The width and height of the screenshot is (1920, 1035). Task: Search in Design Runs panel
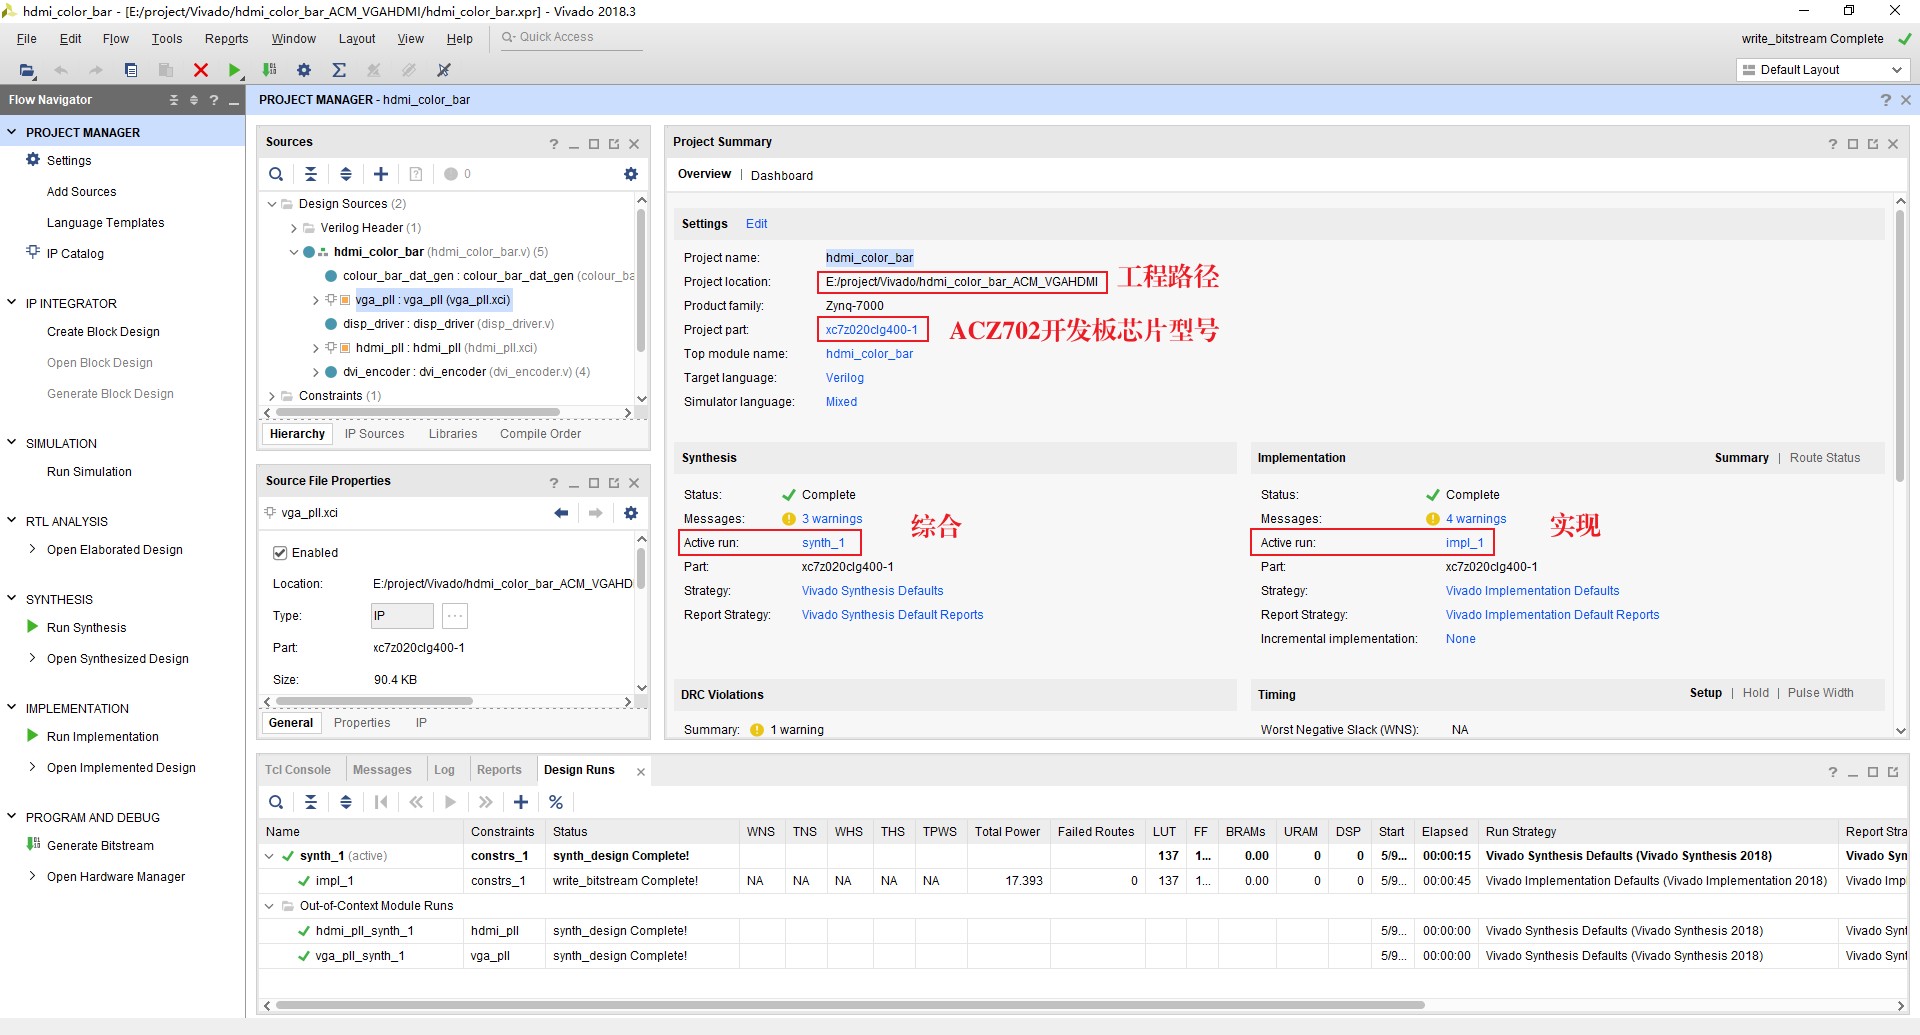pyautogui.click(x=276, y=802)
